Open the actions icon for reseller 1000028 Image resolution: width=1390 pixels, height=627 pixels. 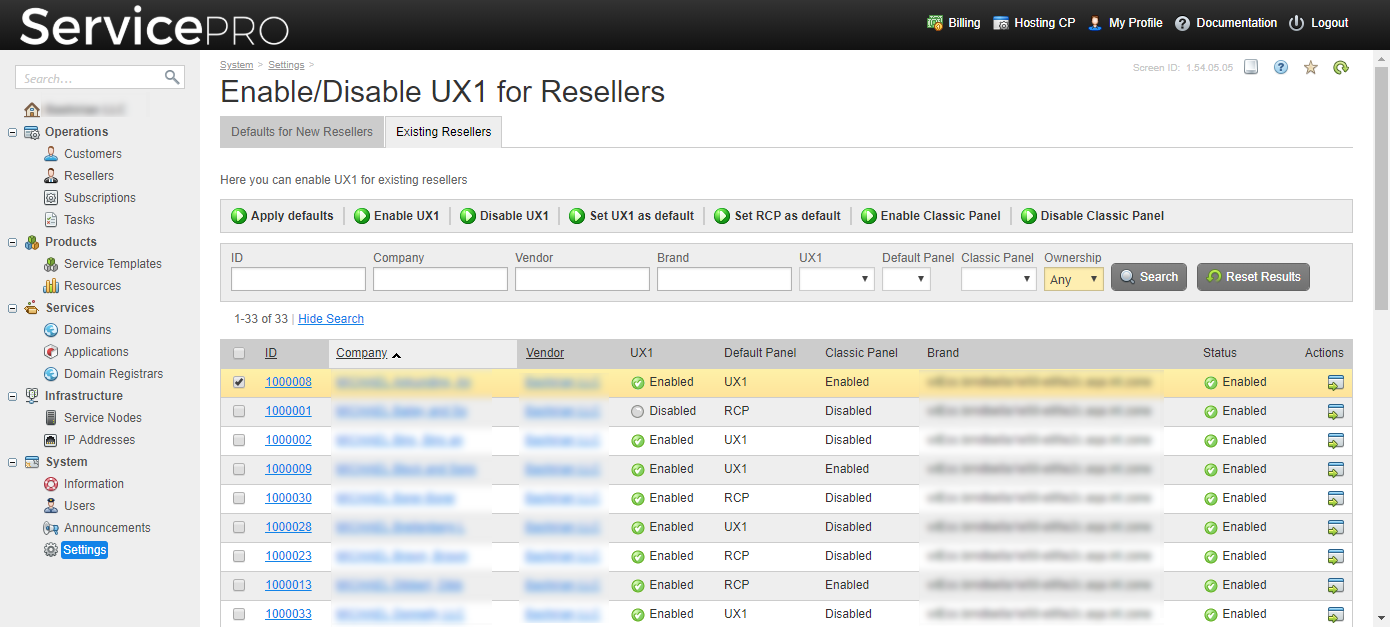tap(1335, 527)
